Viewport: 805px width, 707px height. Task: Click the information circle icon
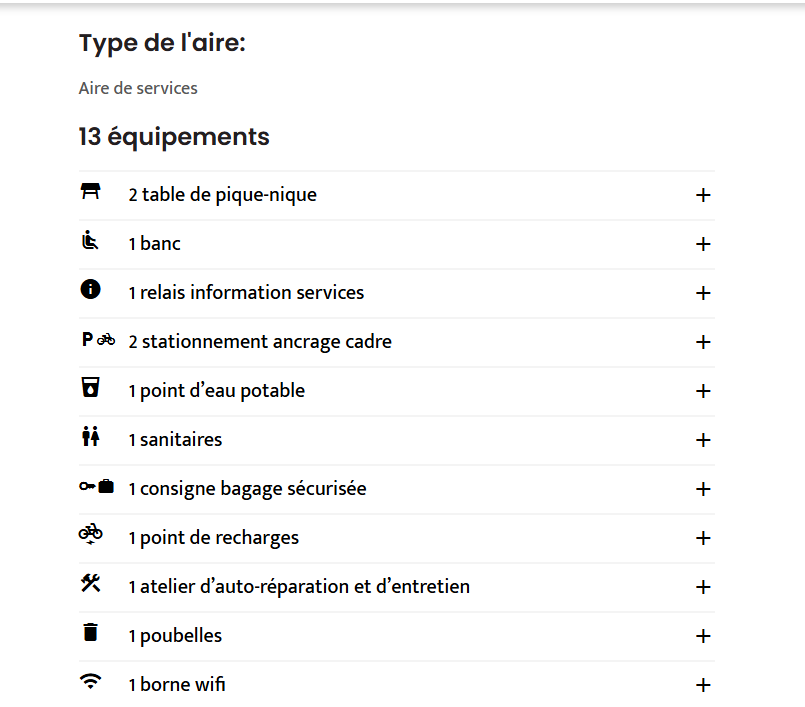point(91,289)
